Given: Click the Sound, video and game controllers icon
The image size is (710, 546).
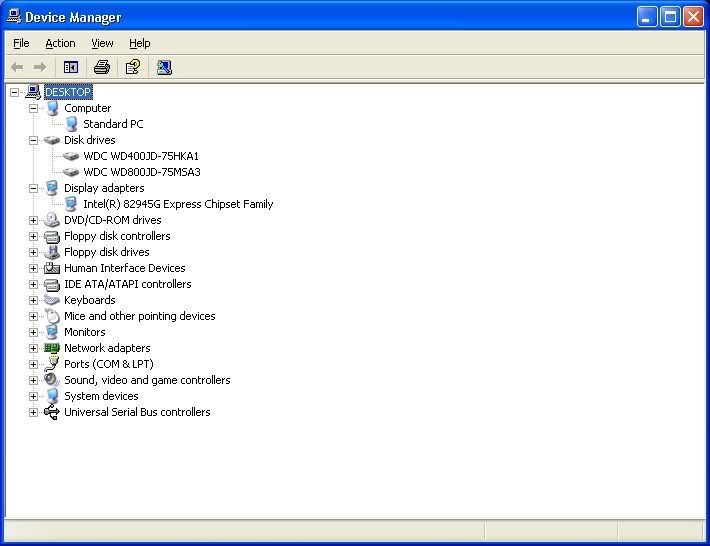Looking at the screenshot, I should 52,380.
